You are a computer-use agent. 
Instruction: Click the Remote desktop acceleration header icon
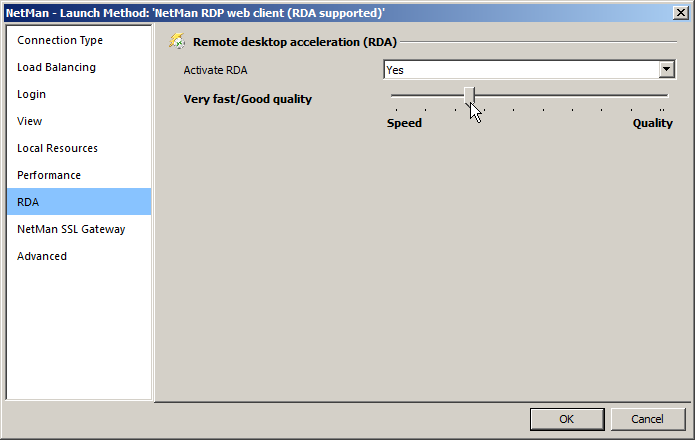tap(177, 42)
